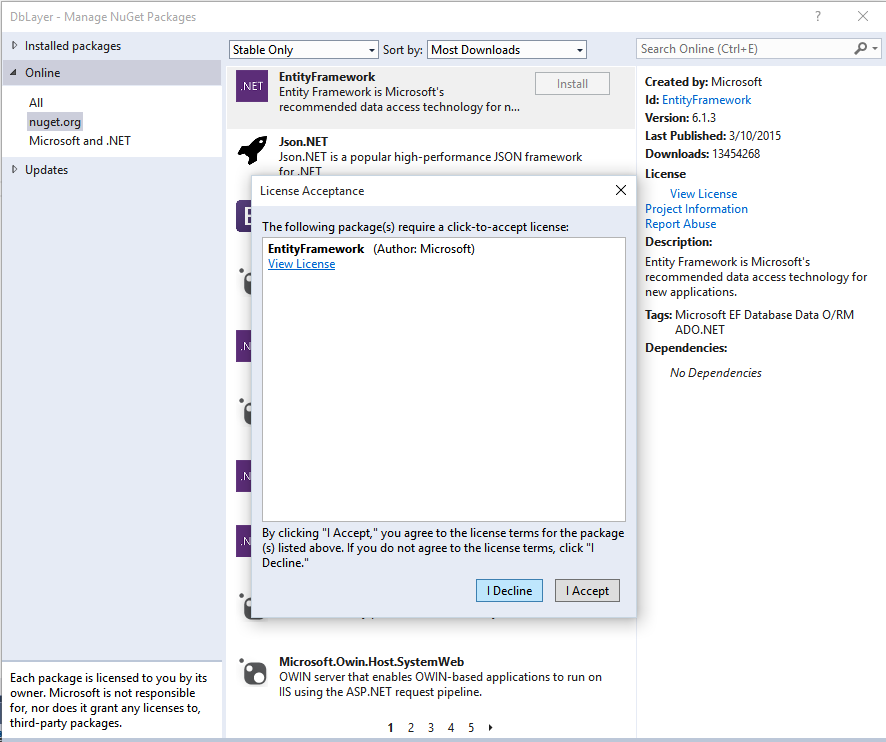This screenshot has height=742, width=886.
Task: Click the EntityFramework .NET package icon
Action: [x=251, y=86]
